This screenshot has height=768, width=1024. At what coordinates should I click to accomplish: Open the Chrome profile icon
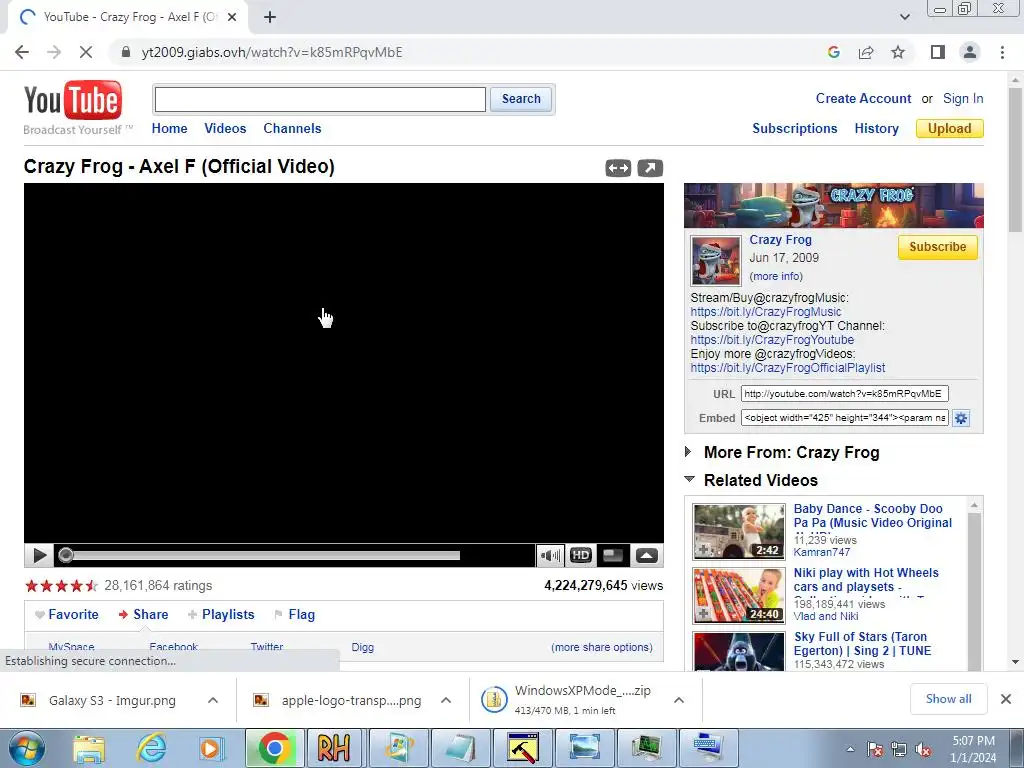(x=970, y=52)
